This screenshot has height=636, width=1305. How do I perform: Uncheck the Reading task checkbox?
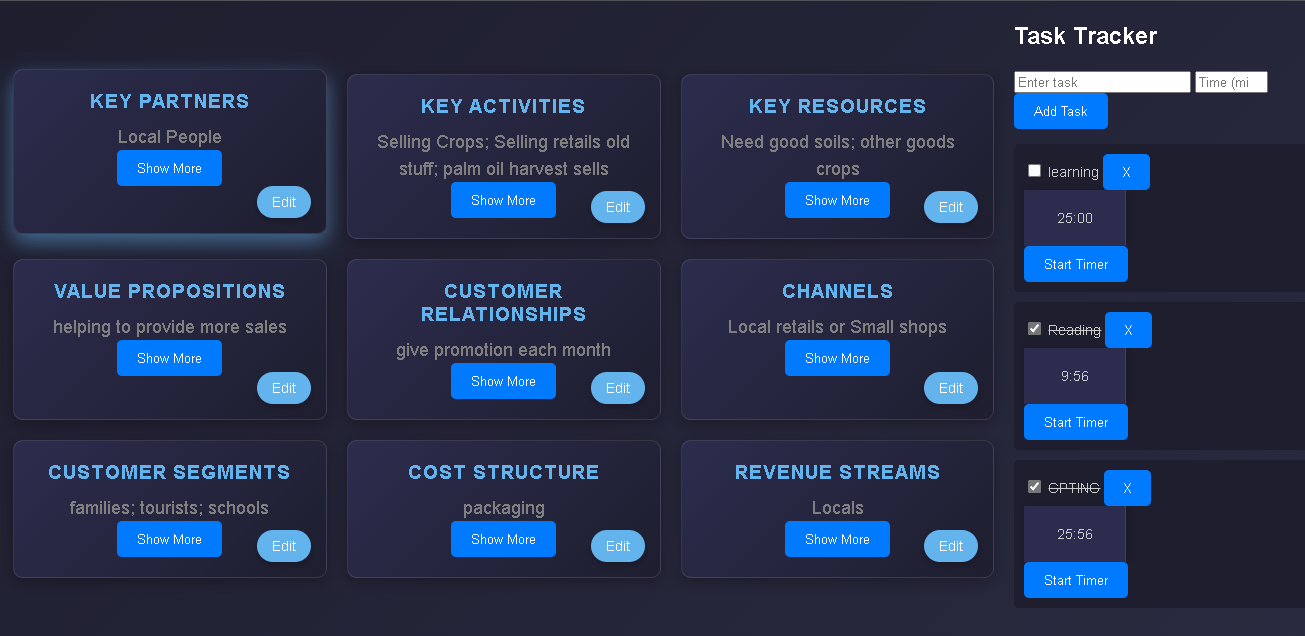pyautogui.click(x=1035, y=329)
